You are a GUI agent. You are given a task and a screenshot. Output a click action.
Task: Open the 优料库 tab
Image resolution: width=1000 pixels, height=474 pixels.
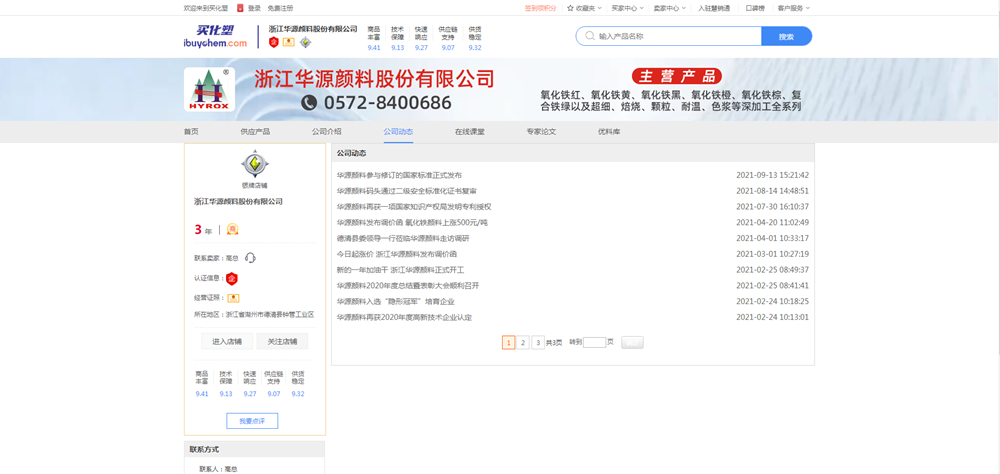coord(608,131)
